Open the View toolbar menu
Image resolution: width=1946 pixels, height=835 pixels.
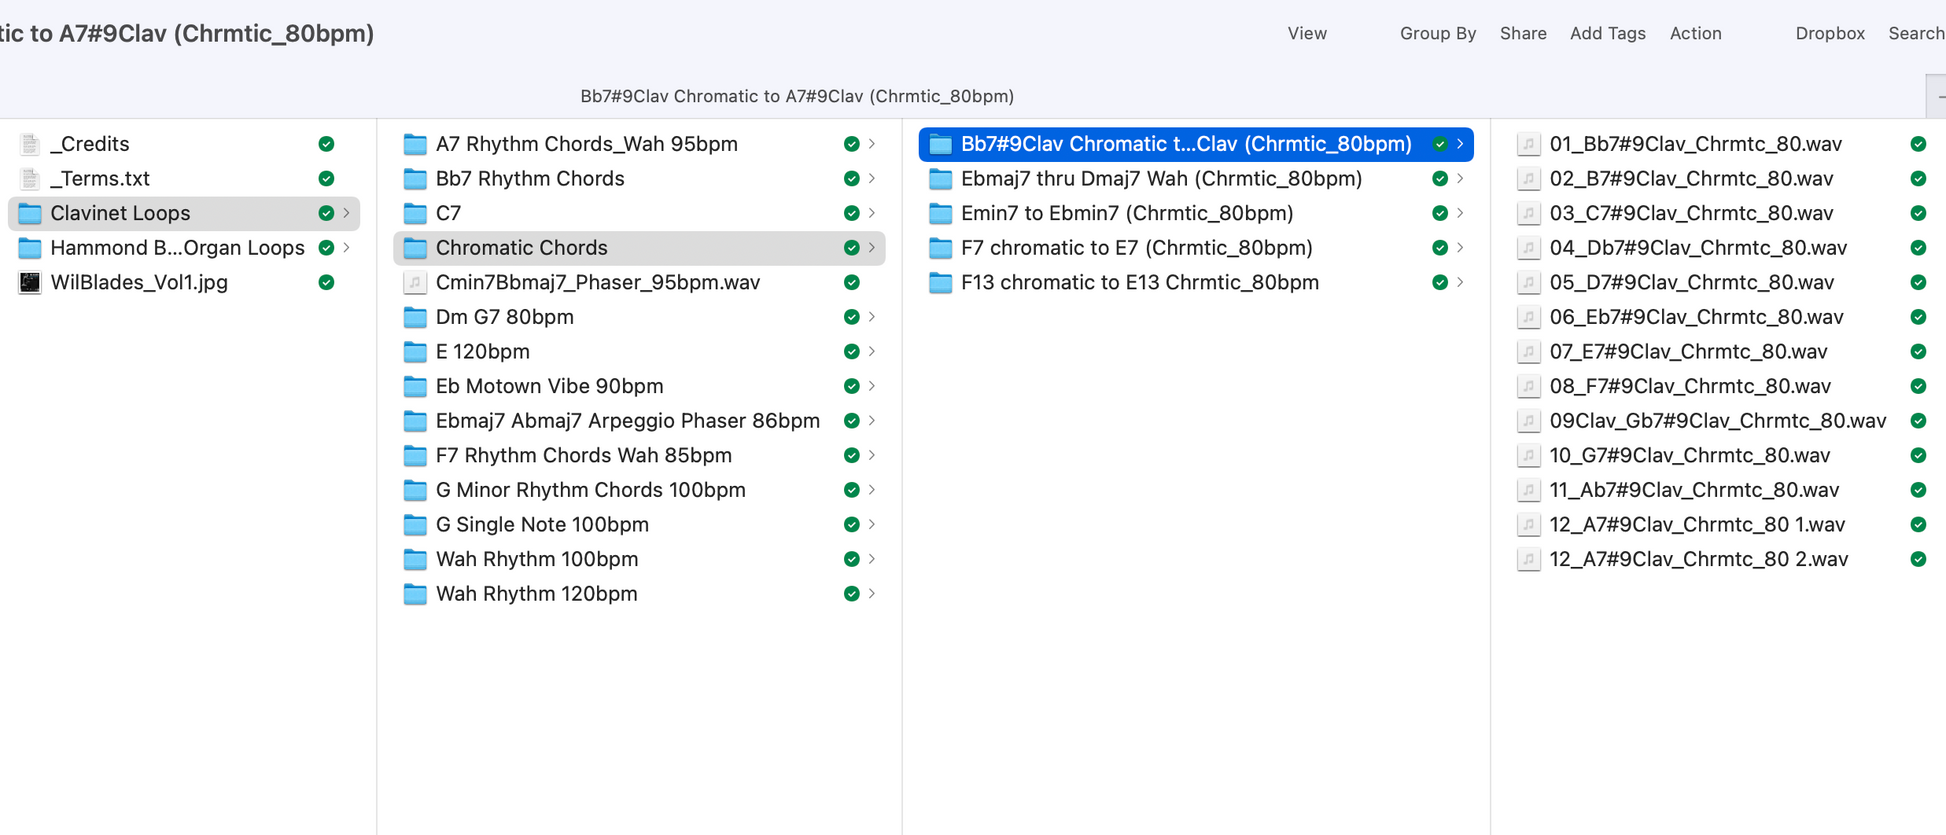click(1306, 33)
